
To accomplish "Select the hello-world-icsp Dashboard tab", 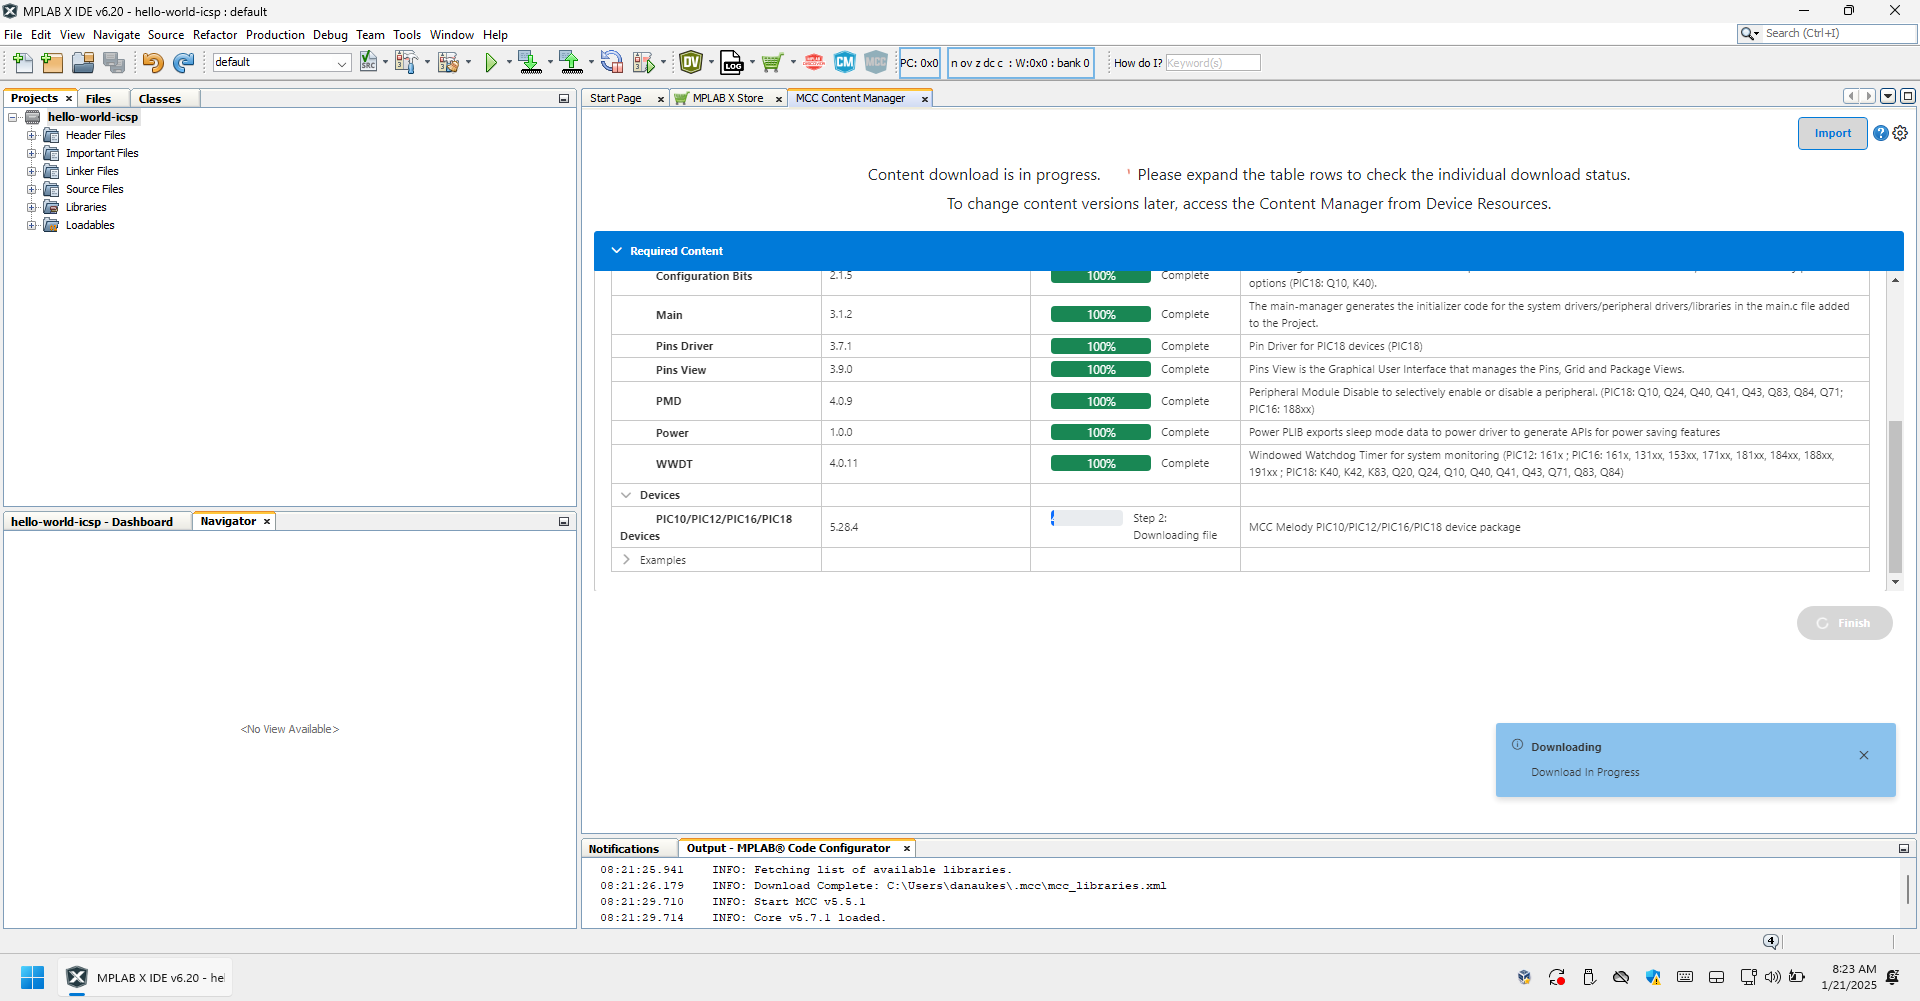I will (92, 522).
